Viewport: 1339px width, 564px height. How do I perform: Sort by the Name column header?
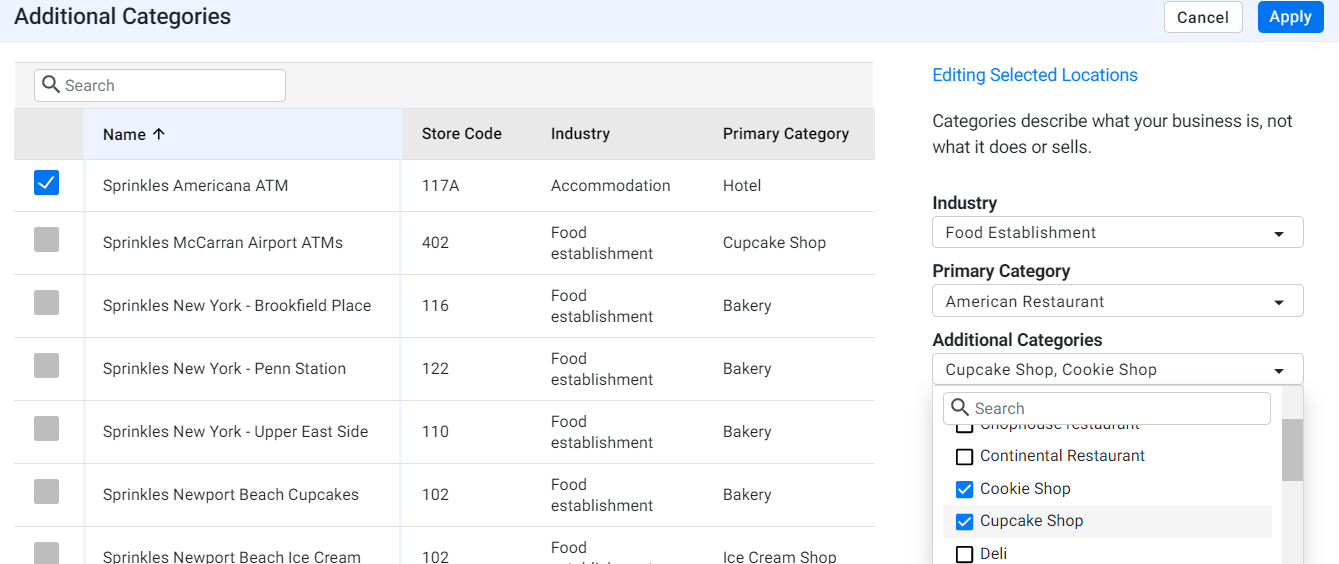click(x=242, y=134)
